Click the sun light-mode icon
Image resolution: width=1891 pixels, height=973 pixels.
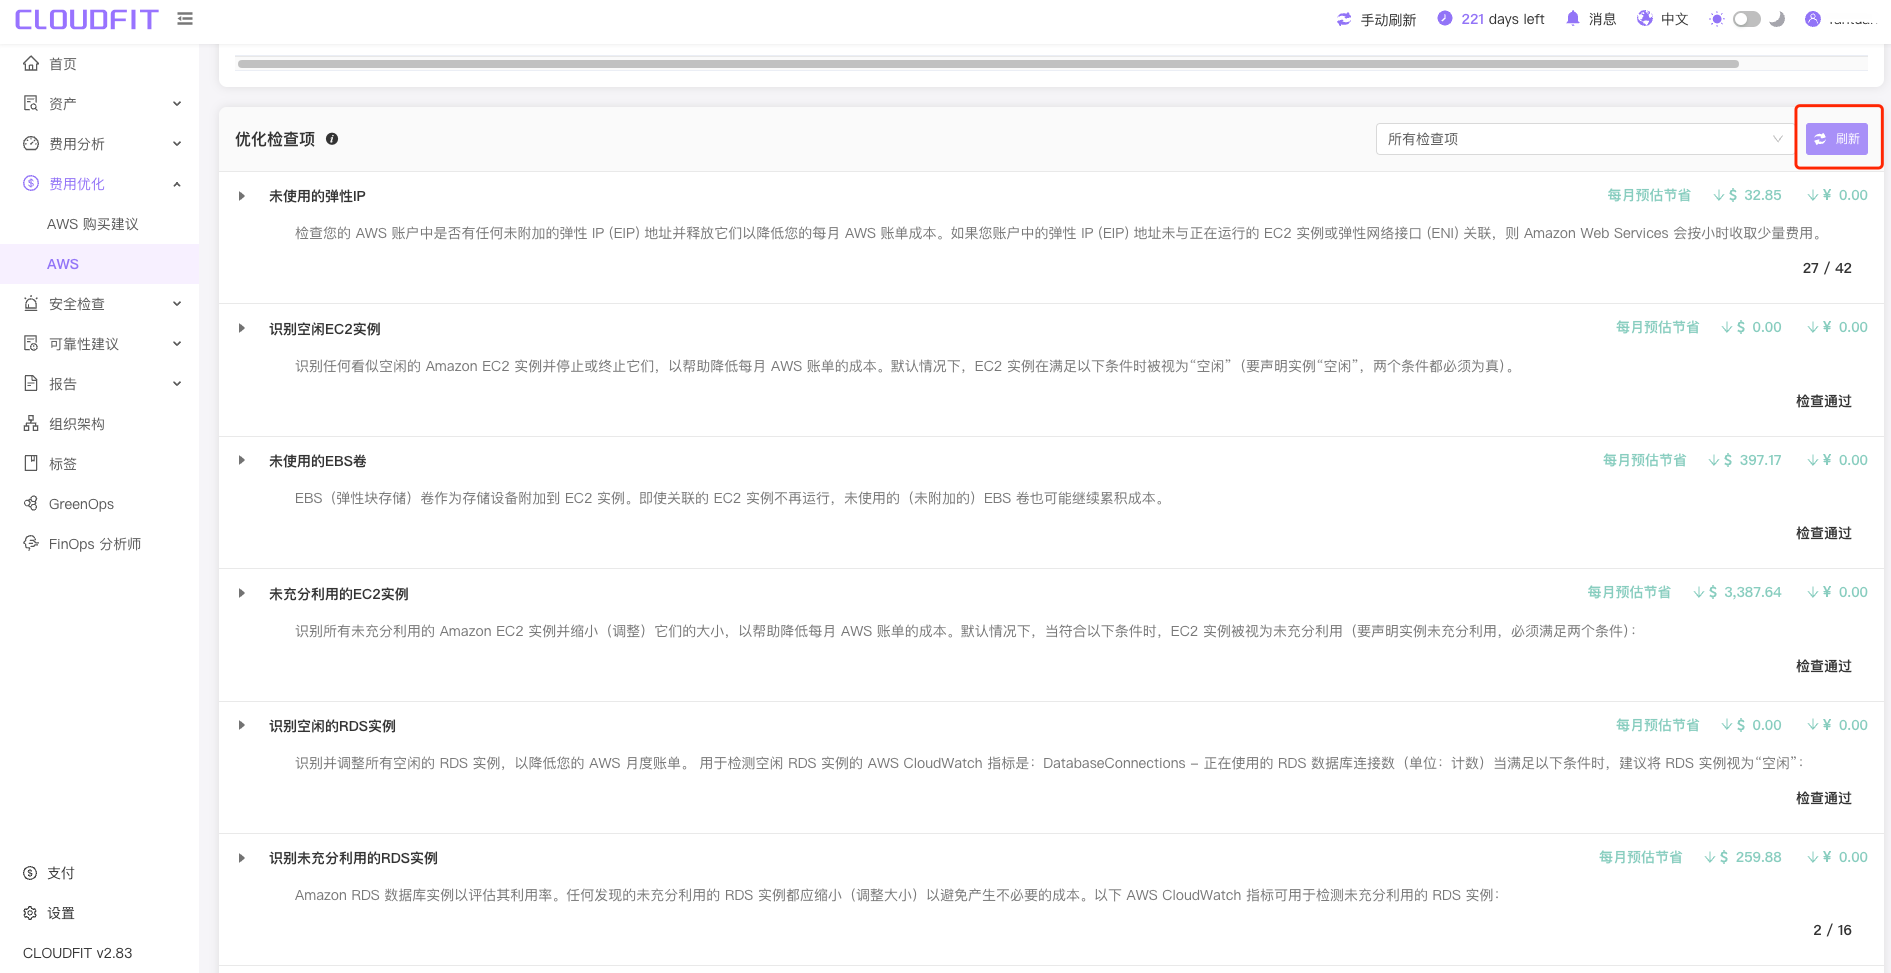(x=1717, y=19)
